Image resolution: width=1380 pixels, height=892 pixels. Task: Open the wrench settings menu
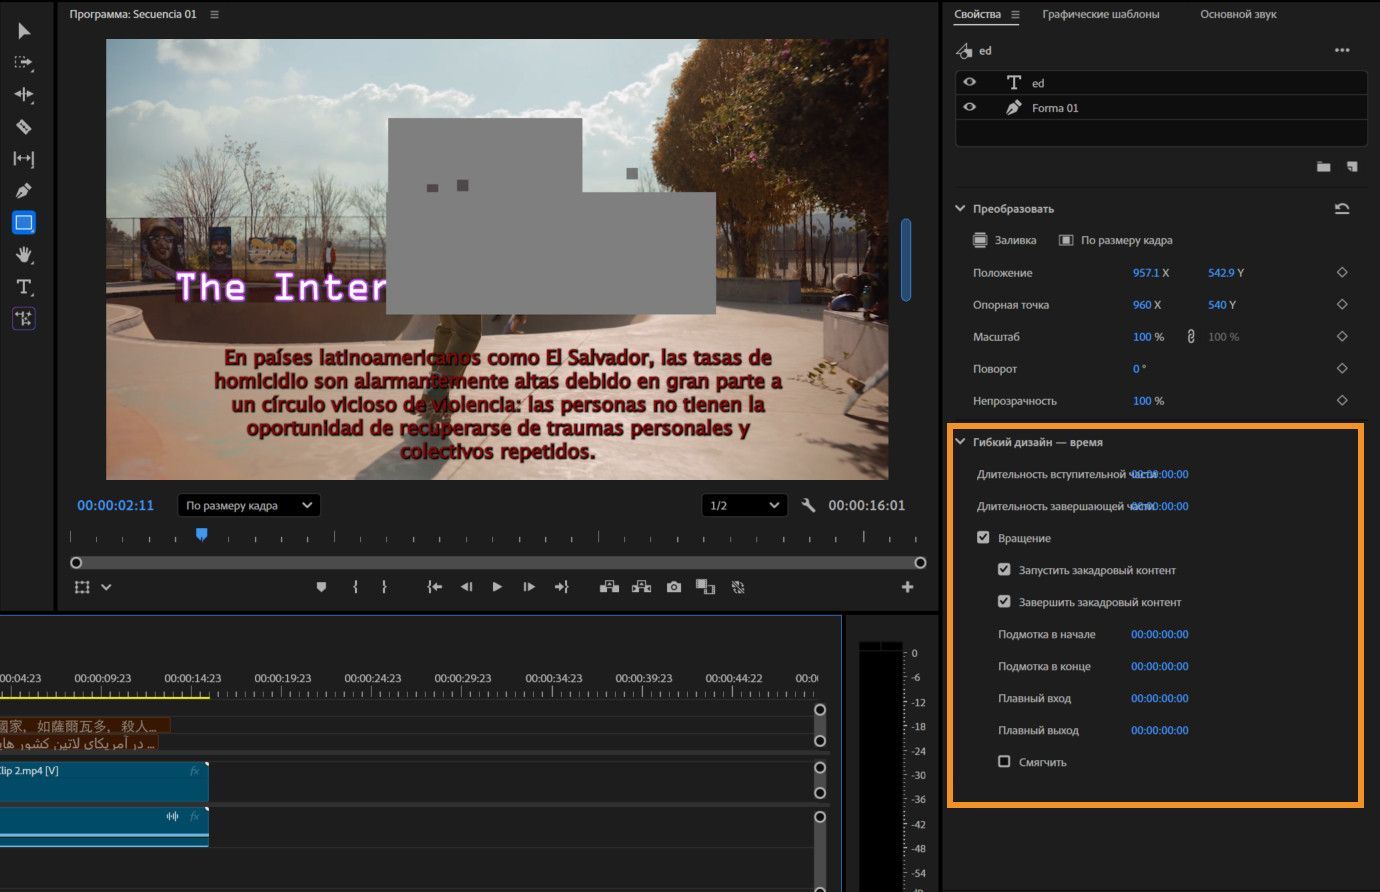pos(808,506)
